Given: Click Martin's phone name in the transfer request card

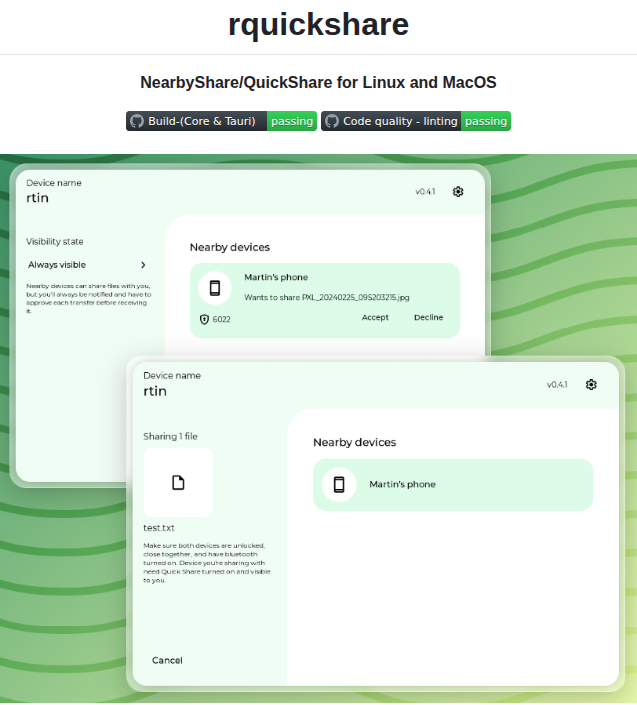Looking at the screenshot, I should (276, 277).
